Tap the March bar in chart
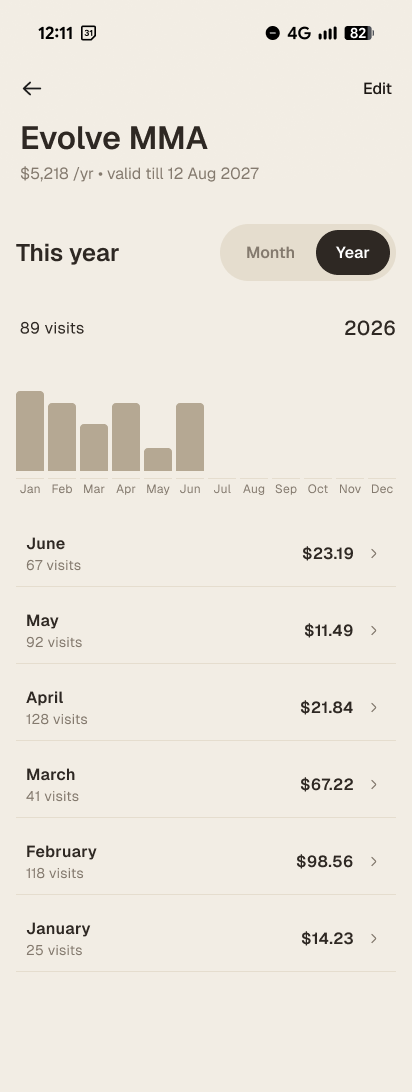The width and height of the screenshot is (412, 1092). tap(94, 448)
